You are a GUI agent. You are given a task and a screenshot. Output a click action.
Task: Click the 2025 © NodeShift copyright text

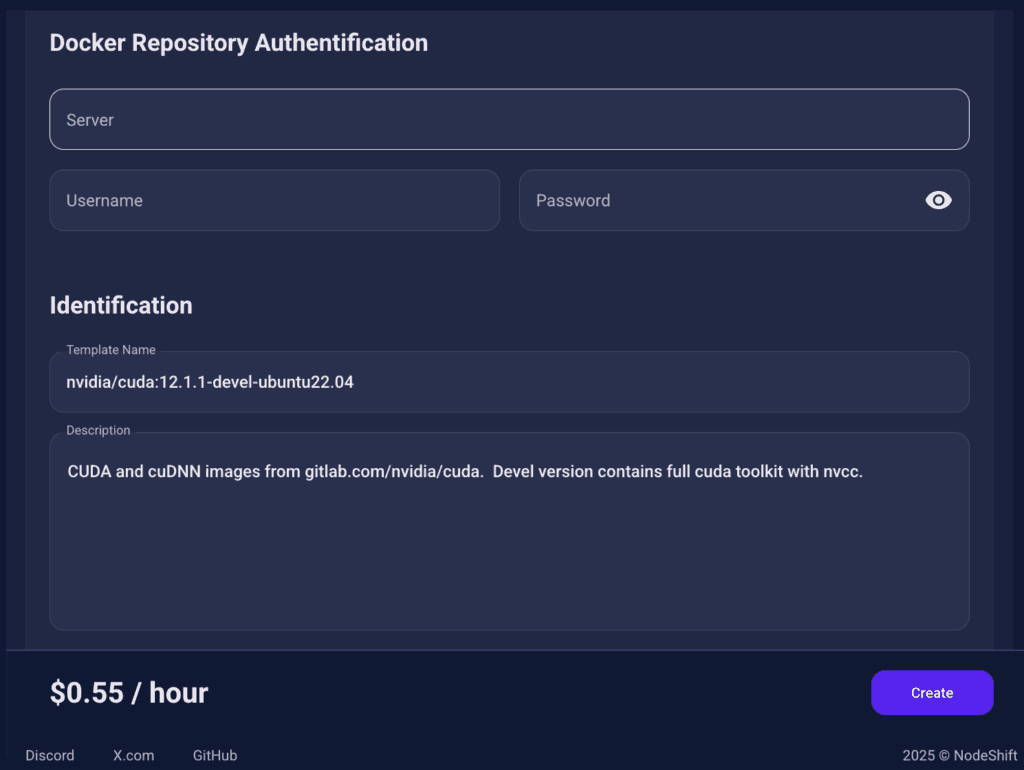[959, 756]
